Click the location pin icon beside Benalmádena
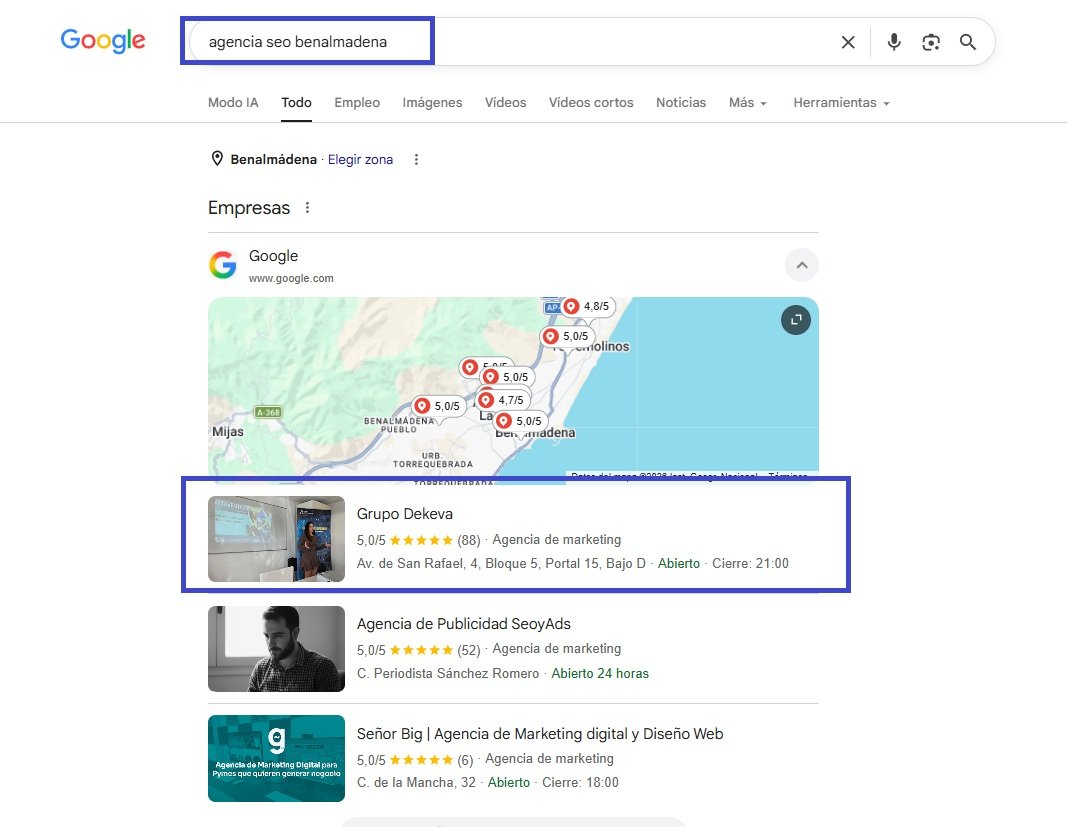Viewport: 1067px width, 827px height. click(217, 159)
